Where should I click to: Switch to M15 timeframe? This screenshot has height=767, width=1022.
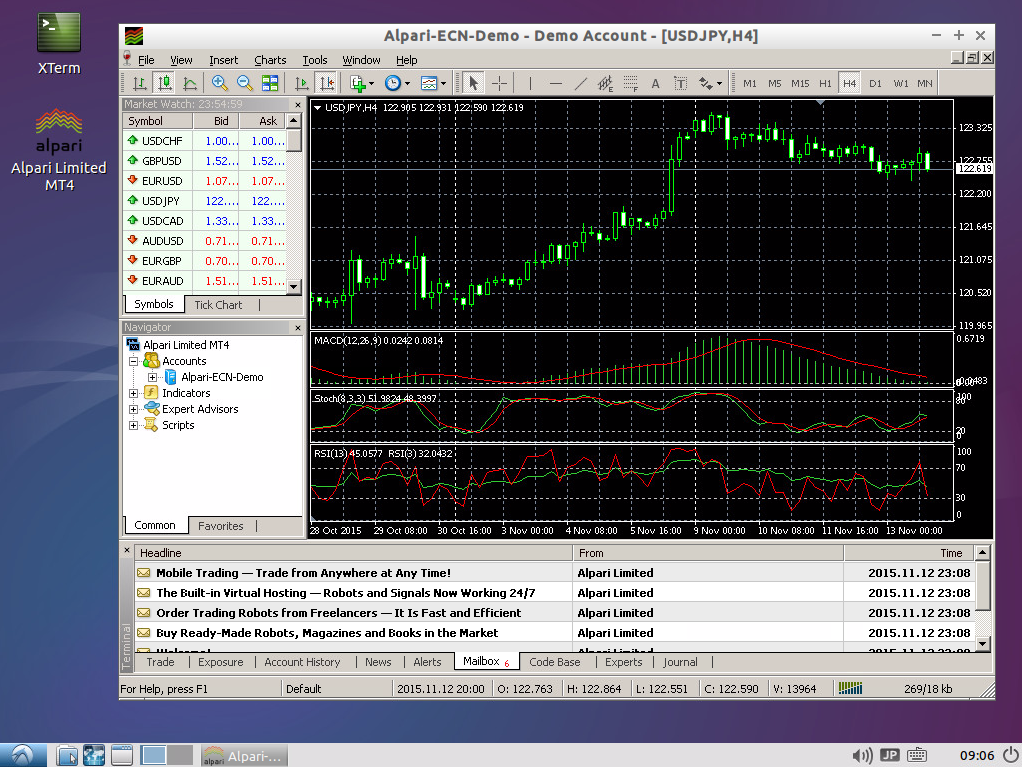800,83
